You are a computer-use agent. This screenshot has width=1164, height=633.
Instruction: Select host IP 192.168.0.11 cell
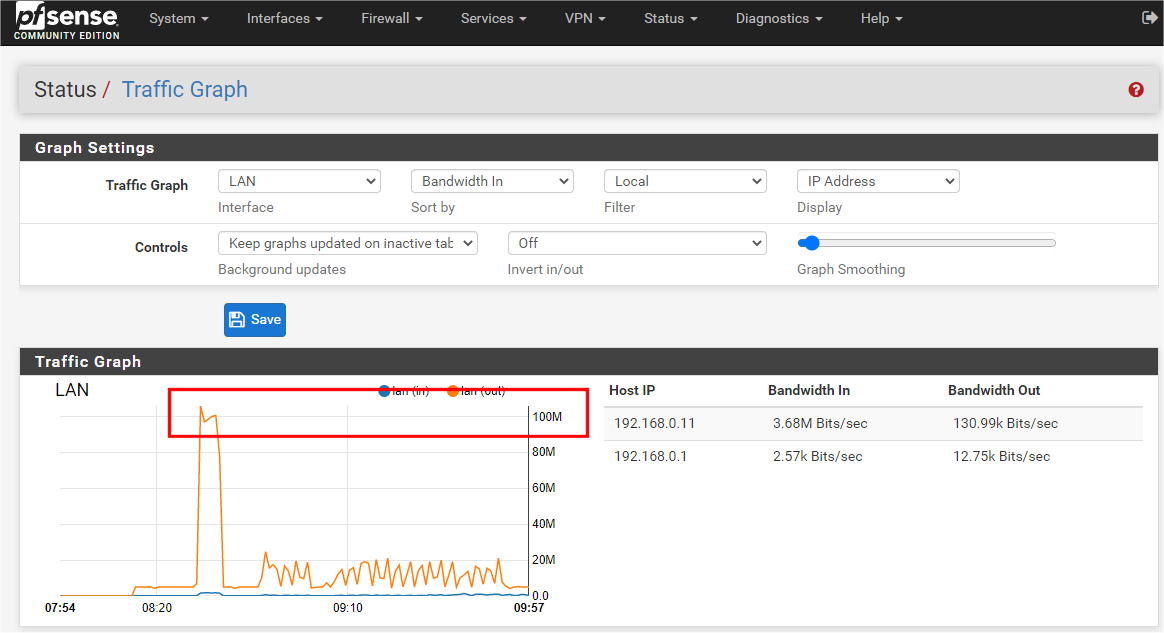654,424
